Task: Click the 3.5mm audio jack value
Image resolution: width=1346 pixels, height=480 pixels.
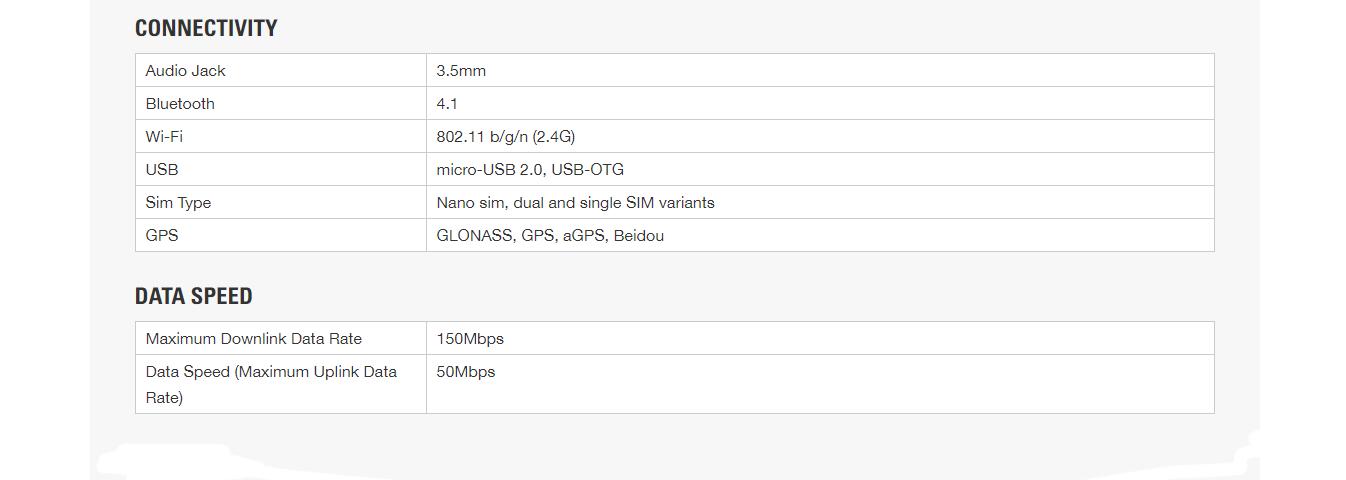Action: pos(461,71)
